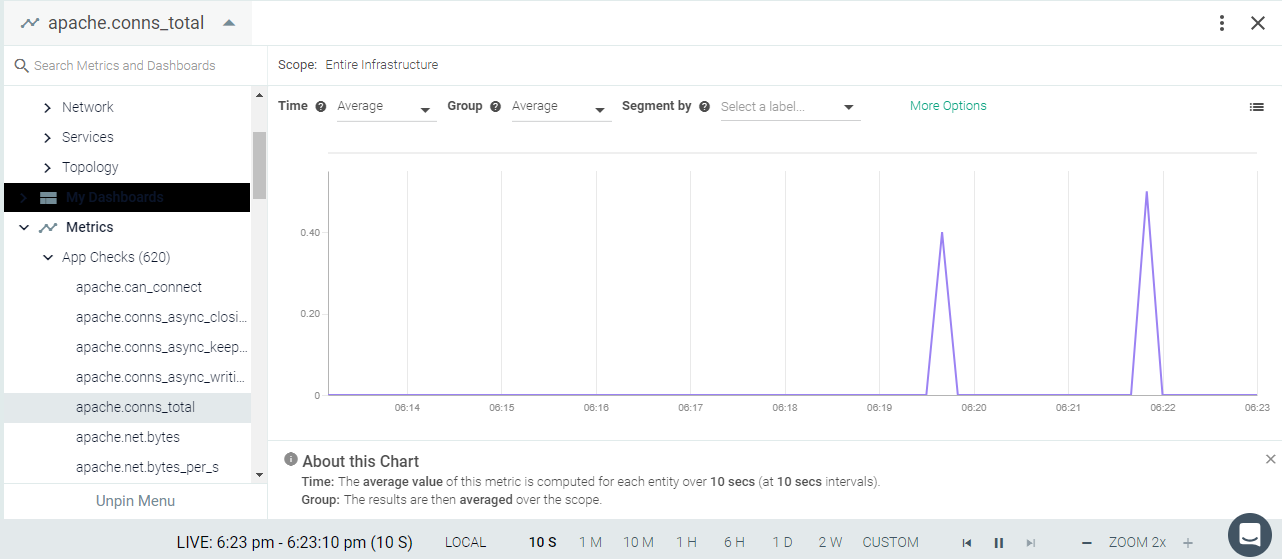The height and width of the screenshot is (559, 1282).
Task: Open the chat support bubble
Action: (x=1248, y=534)
